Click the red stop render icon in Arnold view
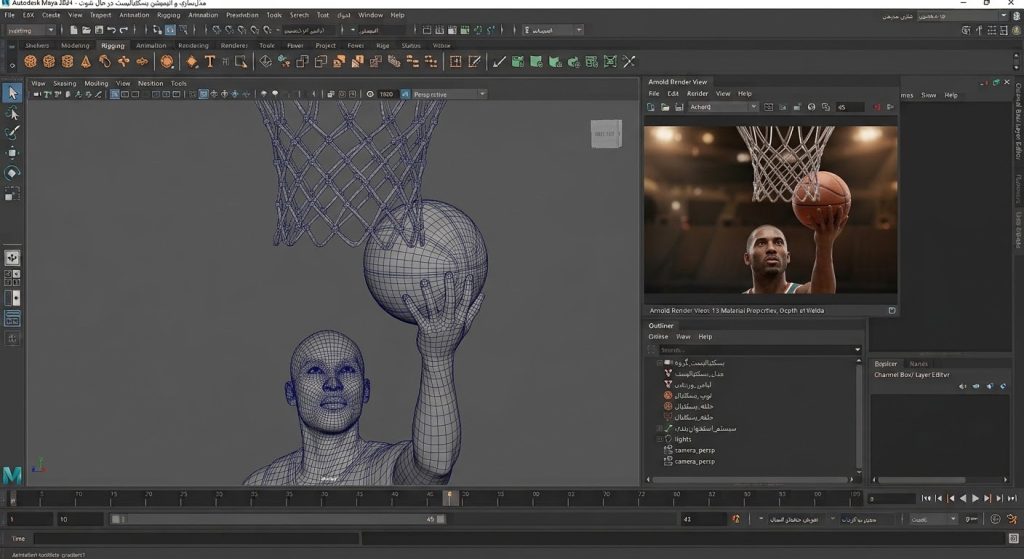The height and width of the screenshot is (559, 1024). (876, 106)
